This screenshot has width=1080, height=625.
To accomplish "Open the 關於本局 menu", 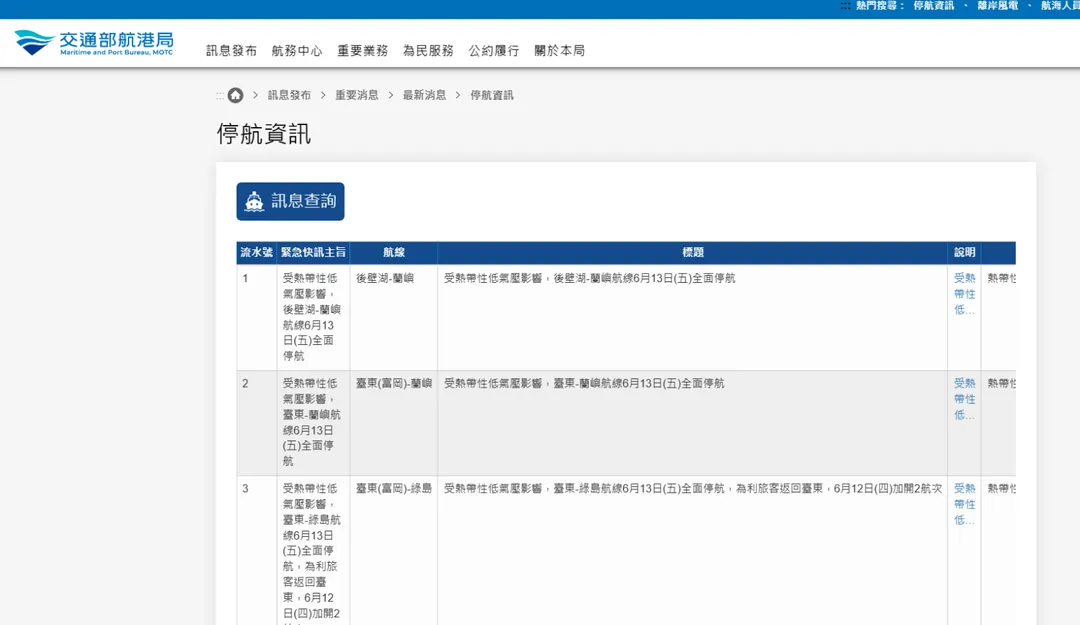I will point(559,50).
